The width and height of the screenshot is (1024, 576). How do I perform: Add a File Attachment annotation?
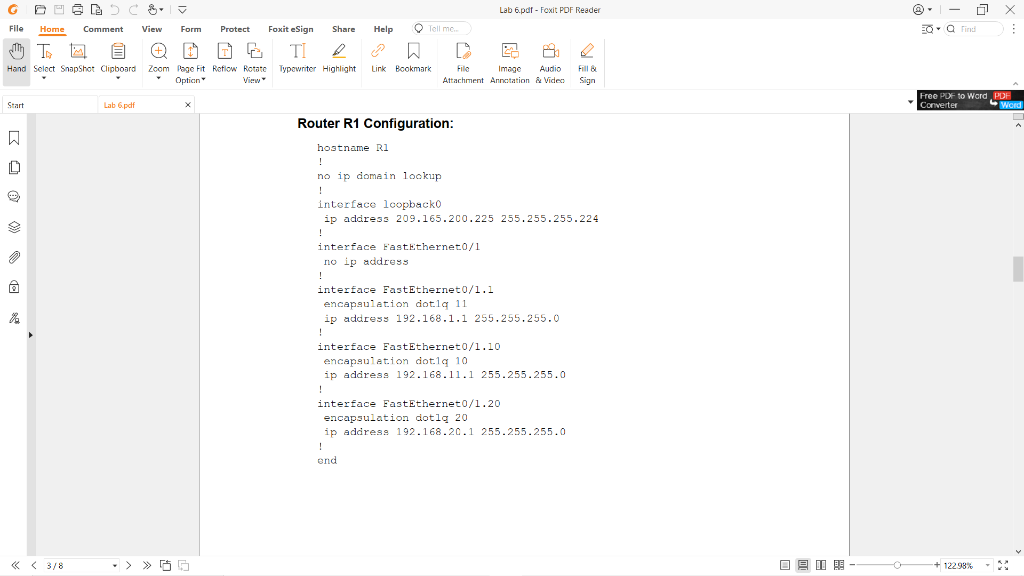pos(463,60)
